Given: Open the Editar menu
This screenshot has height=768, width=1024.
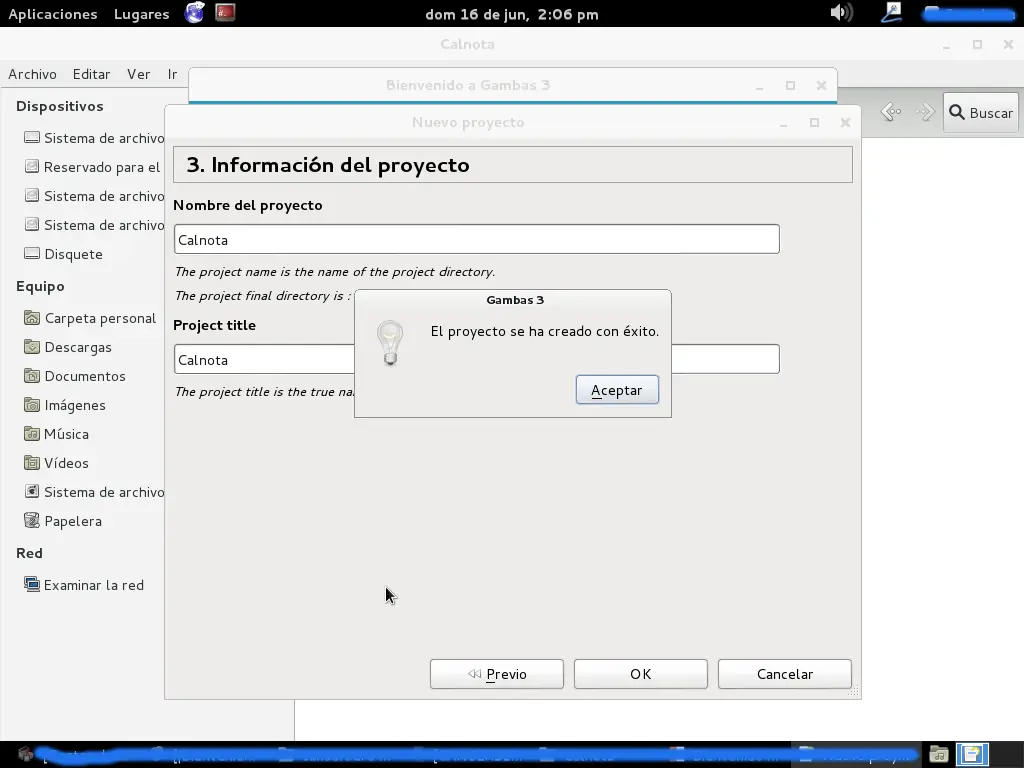Looking at the screenshot, I should [91, 74].
